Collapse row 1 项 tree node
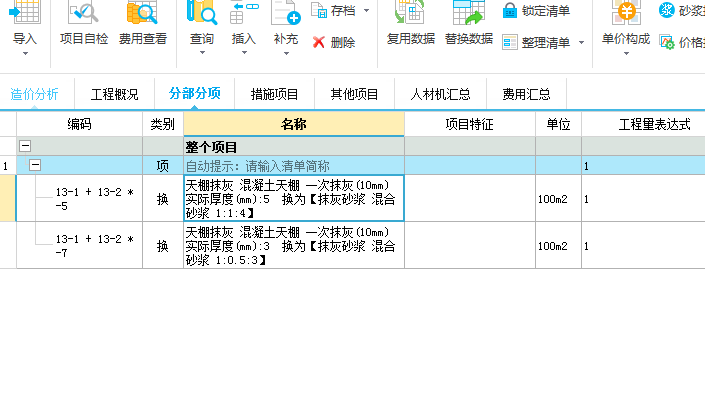 35,165
